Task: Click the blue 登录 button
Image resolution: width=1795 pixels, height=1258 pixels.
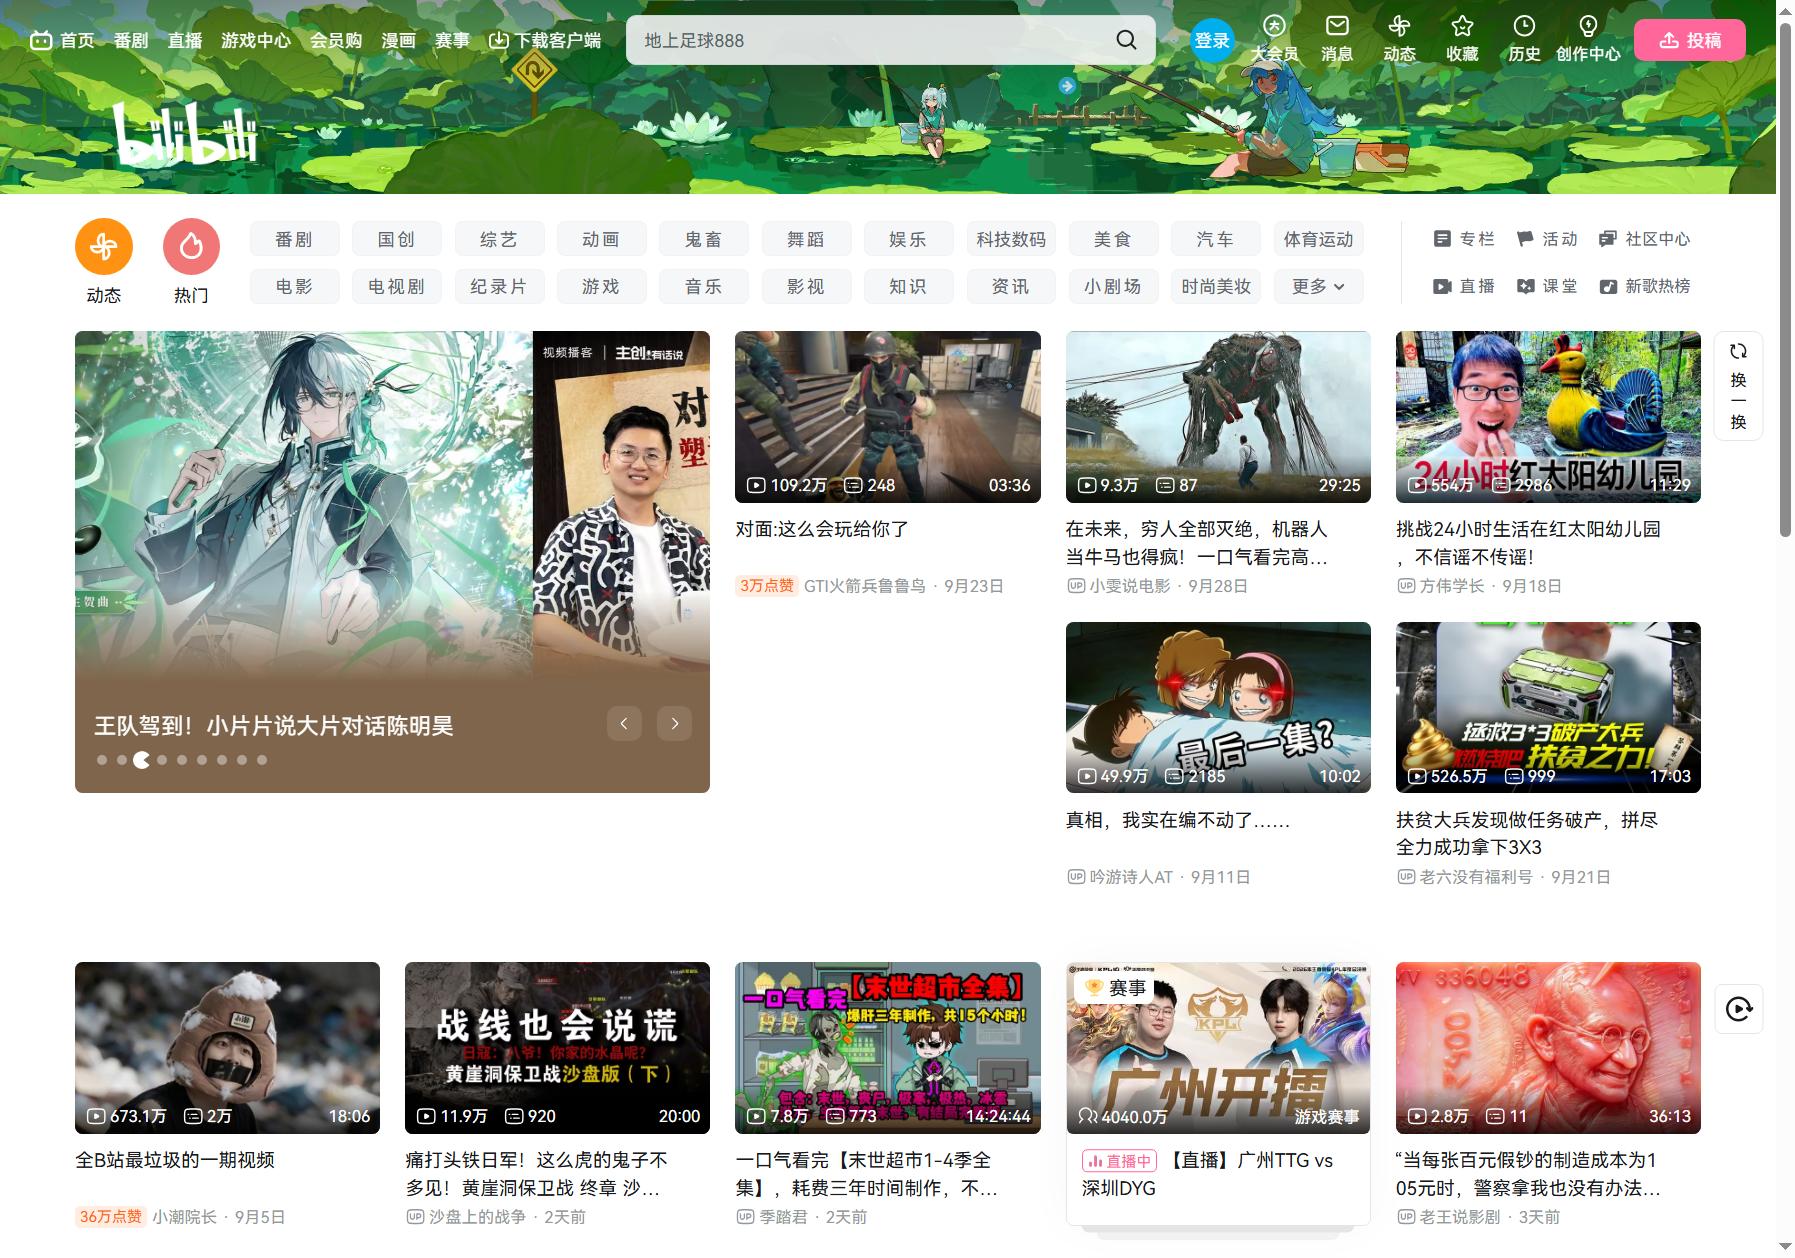Action: click(x=1212, y=40)
